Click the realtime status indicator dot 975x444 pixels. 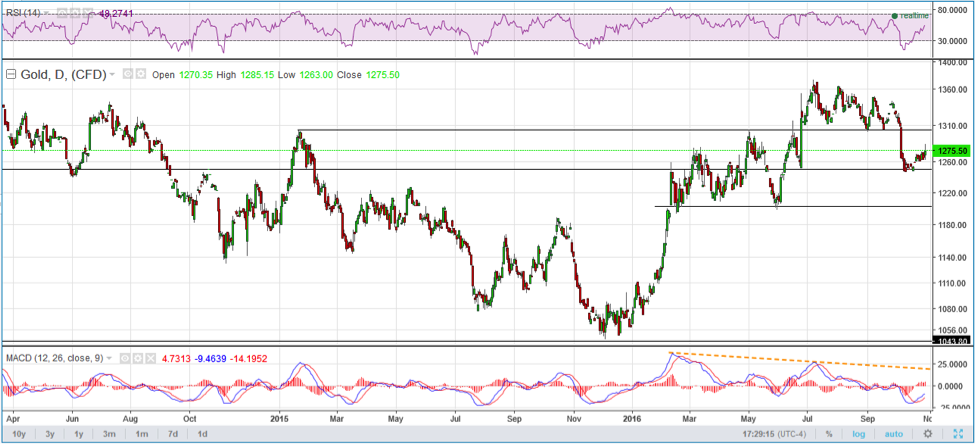tap(894, 16)
